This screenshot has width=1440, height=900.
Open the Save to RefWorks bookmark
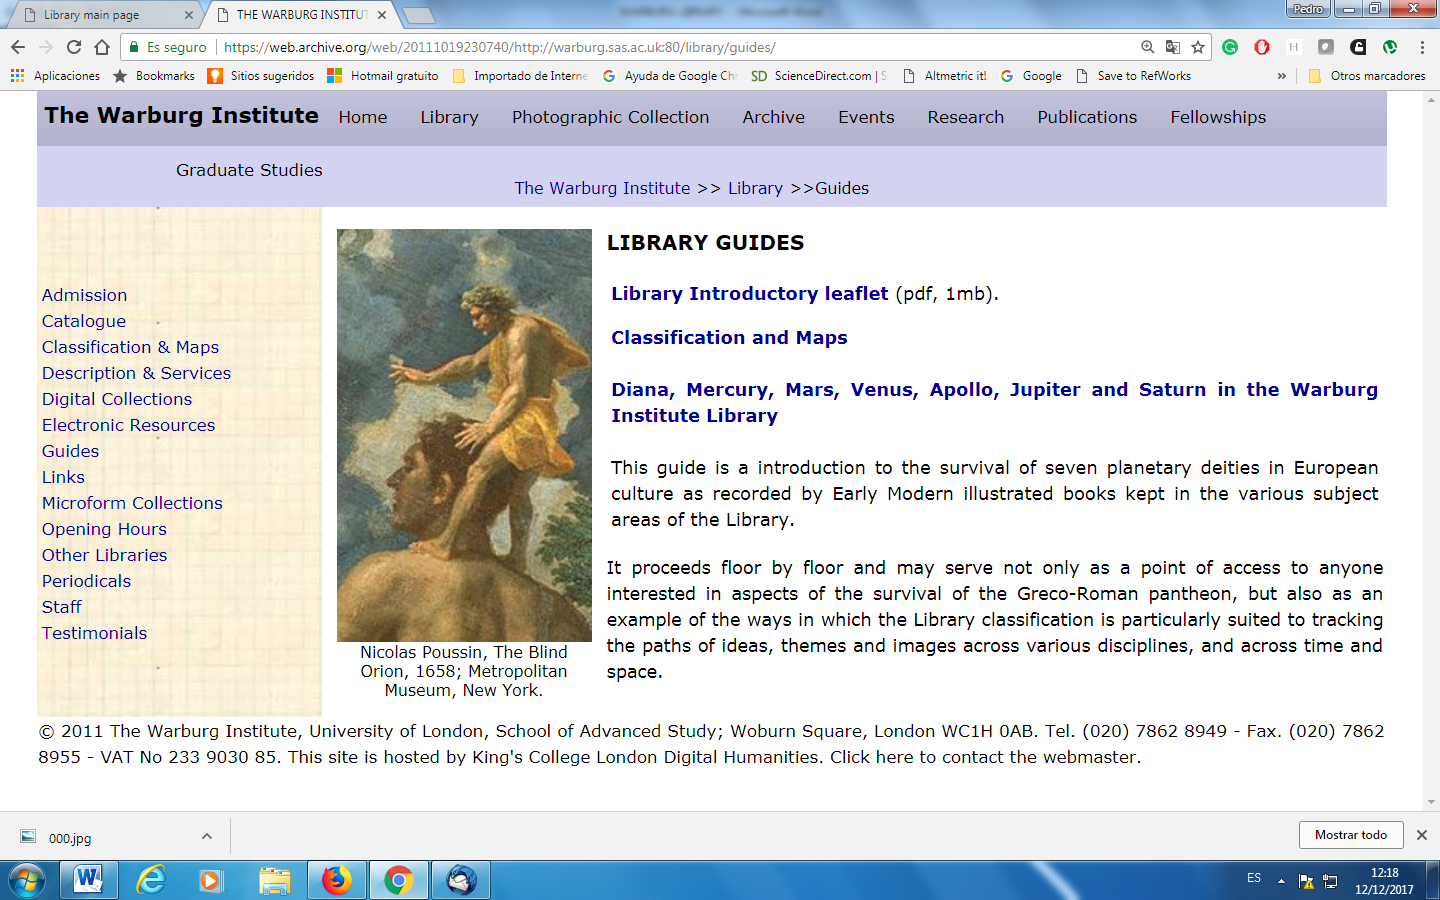[x=1133, y=76]
